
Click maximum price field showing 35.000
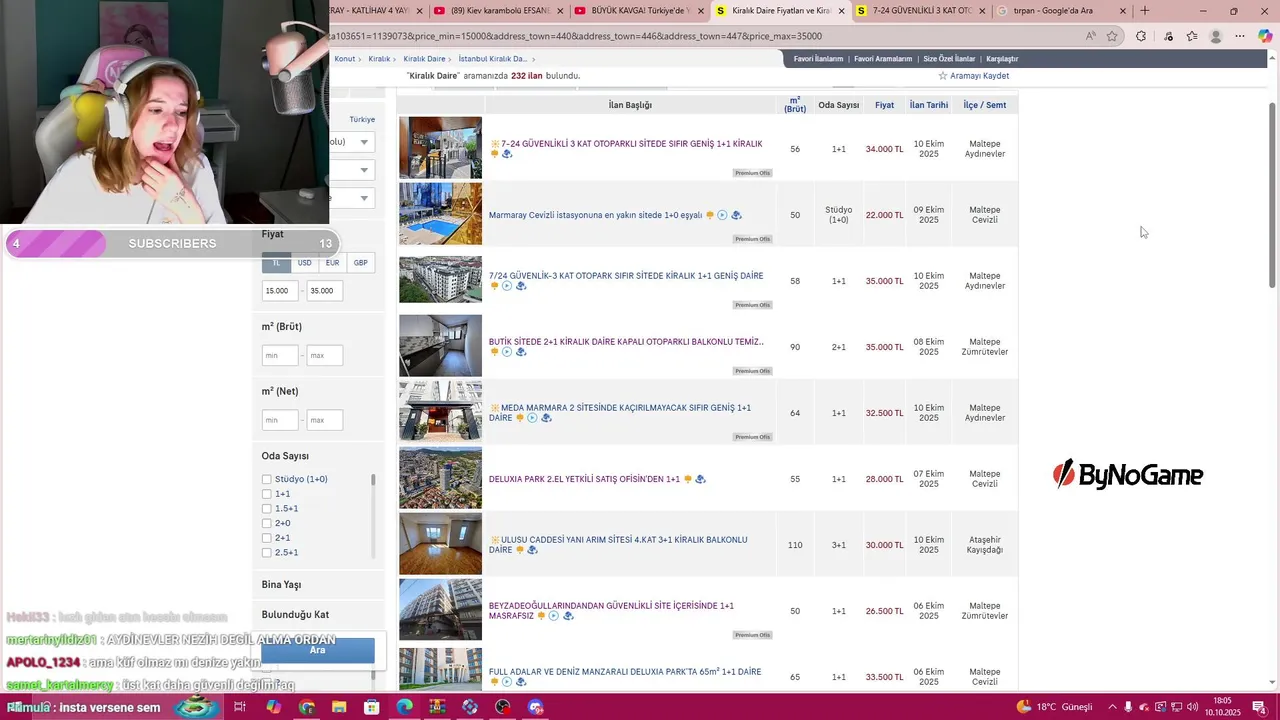point(324,291)
